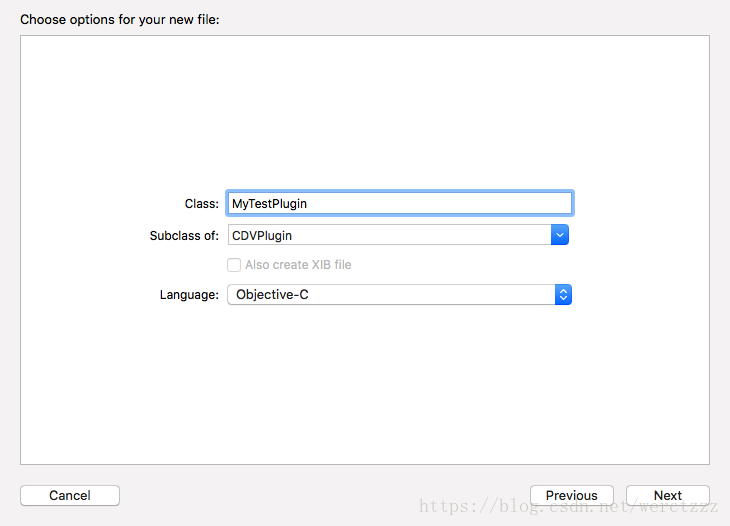This screenshot has width=730, height=526.
Task: Click the Class name input field
Action: (399, 203)
